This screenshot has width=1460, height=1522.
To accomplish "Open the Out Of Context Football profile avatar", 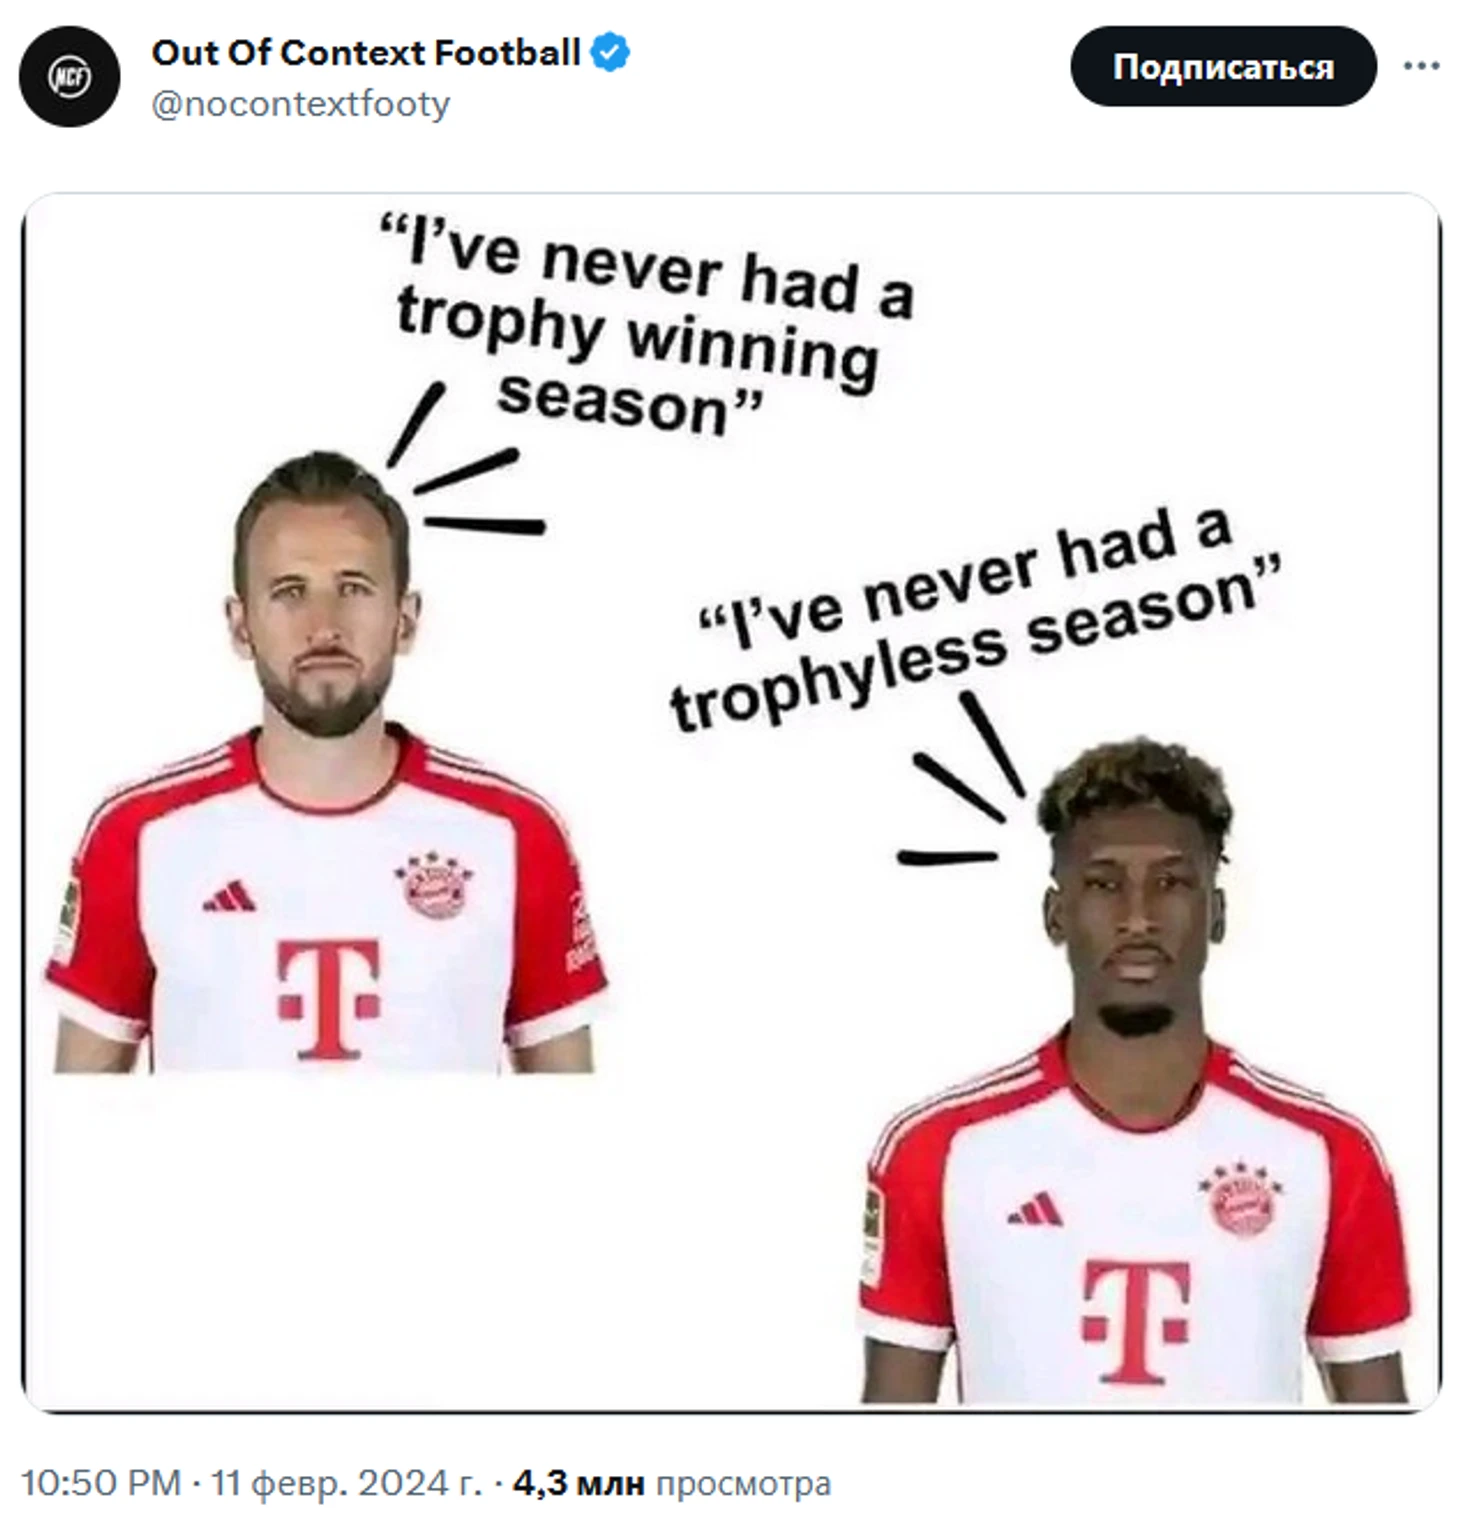I will 69,77.
